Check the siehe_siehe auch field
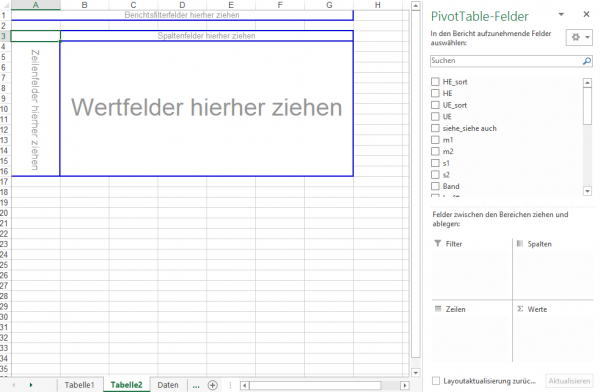Image resolution: width=600 pixels, height=392 pixels. click(435, 128)
